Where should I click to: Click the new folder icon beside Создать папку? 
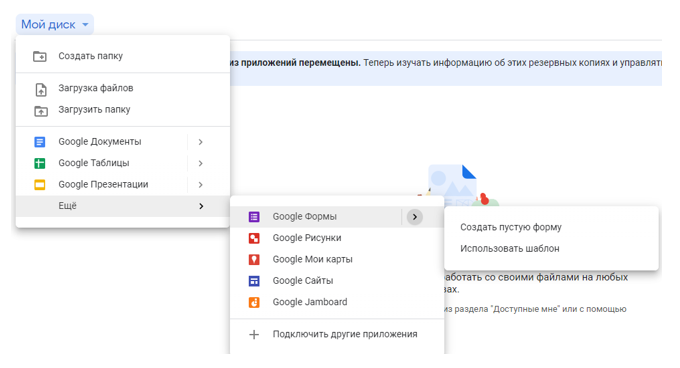pyautogui.click(x=40, y=56)
